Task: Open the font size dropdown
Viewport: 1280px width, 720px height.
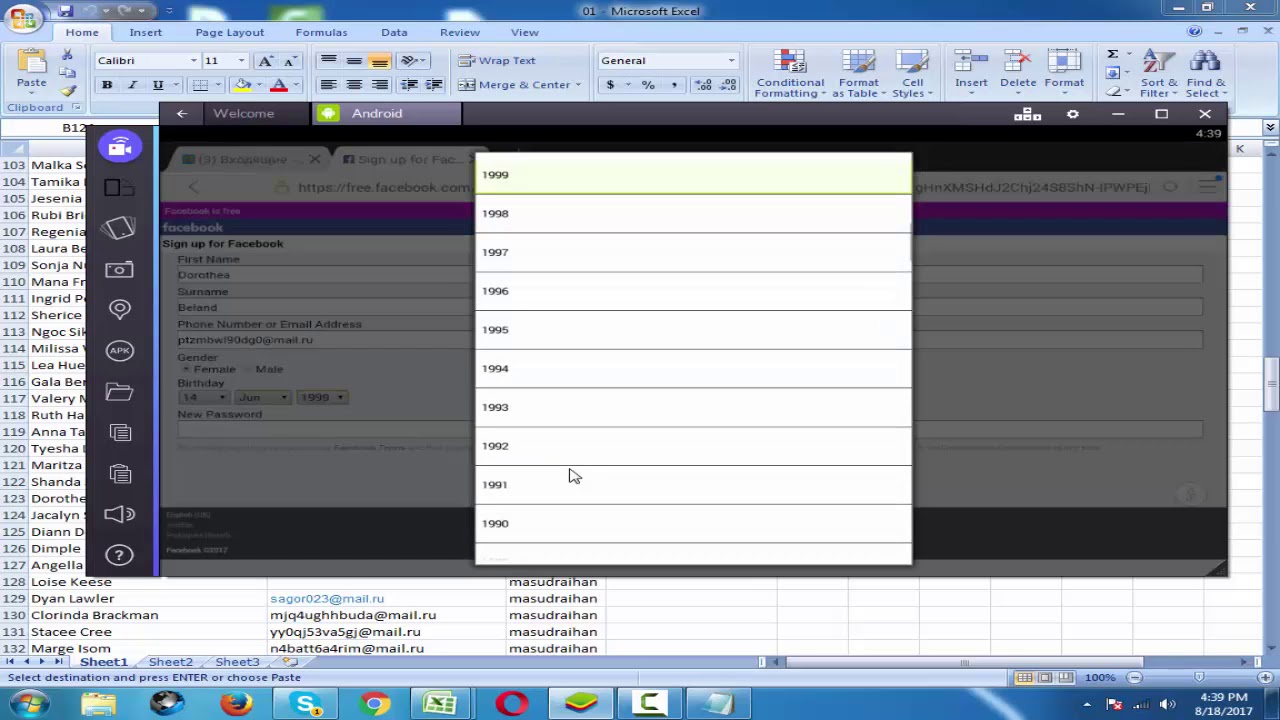Action: (241, 60)
